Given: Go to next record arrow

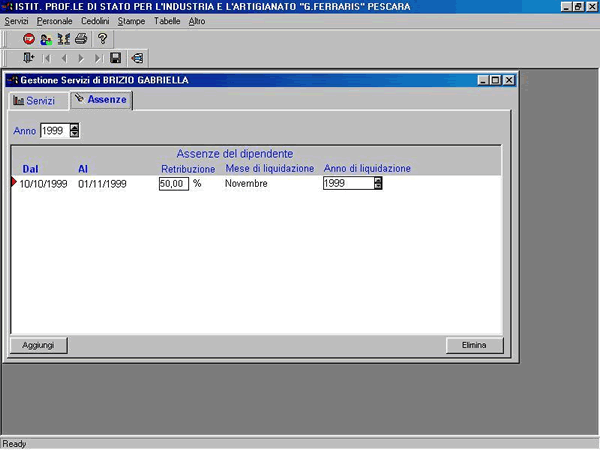Looking at the screenshot, I should [81, 59].
